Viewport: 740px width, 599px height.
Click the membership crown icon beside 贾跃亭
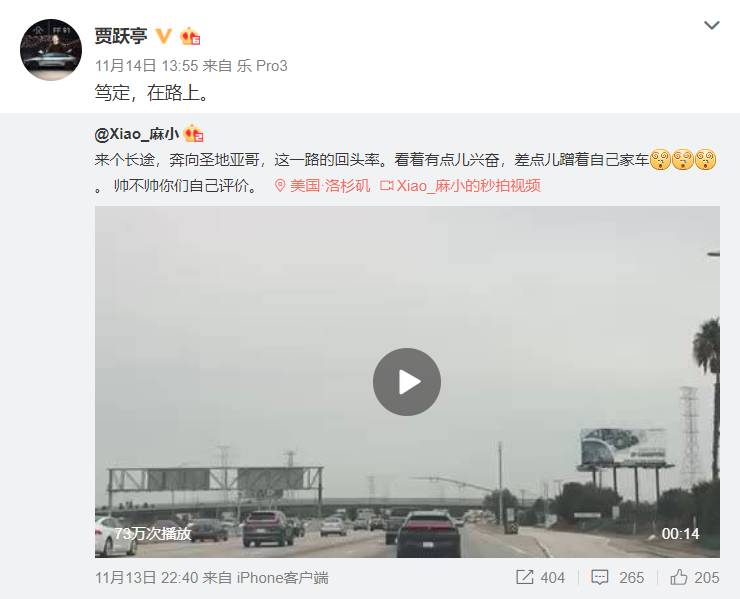190,36
